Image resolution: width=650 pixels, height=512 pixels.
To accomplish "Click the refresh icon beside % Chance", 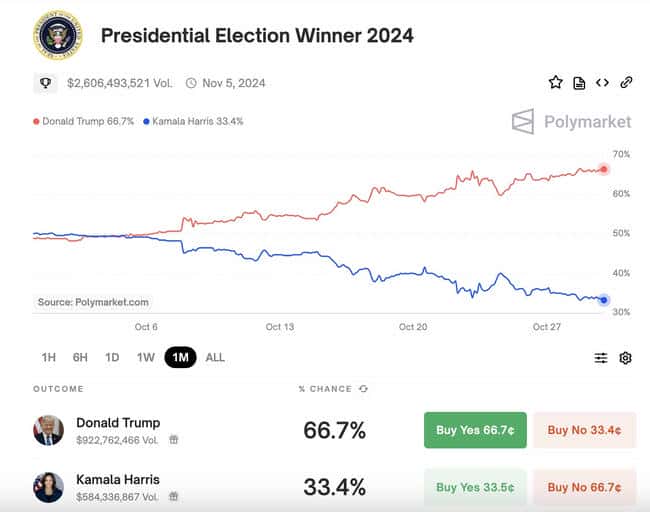I will pos(363,389).
